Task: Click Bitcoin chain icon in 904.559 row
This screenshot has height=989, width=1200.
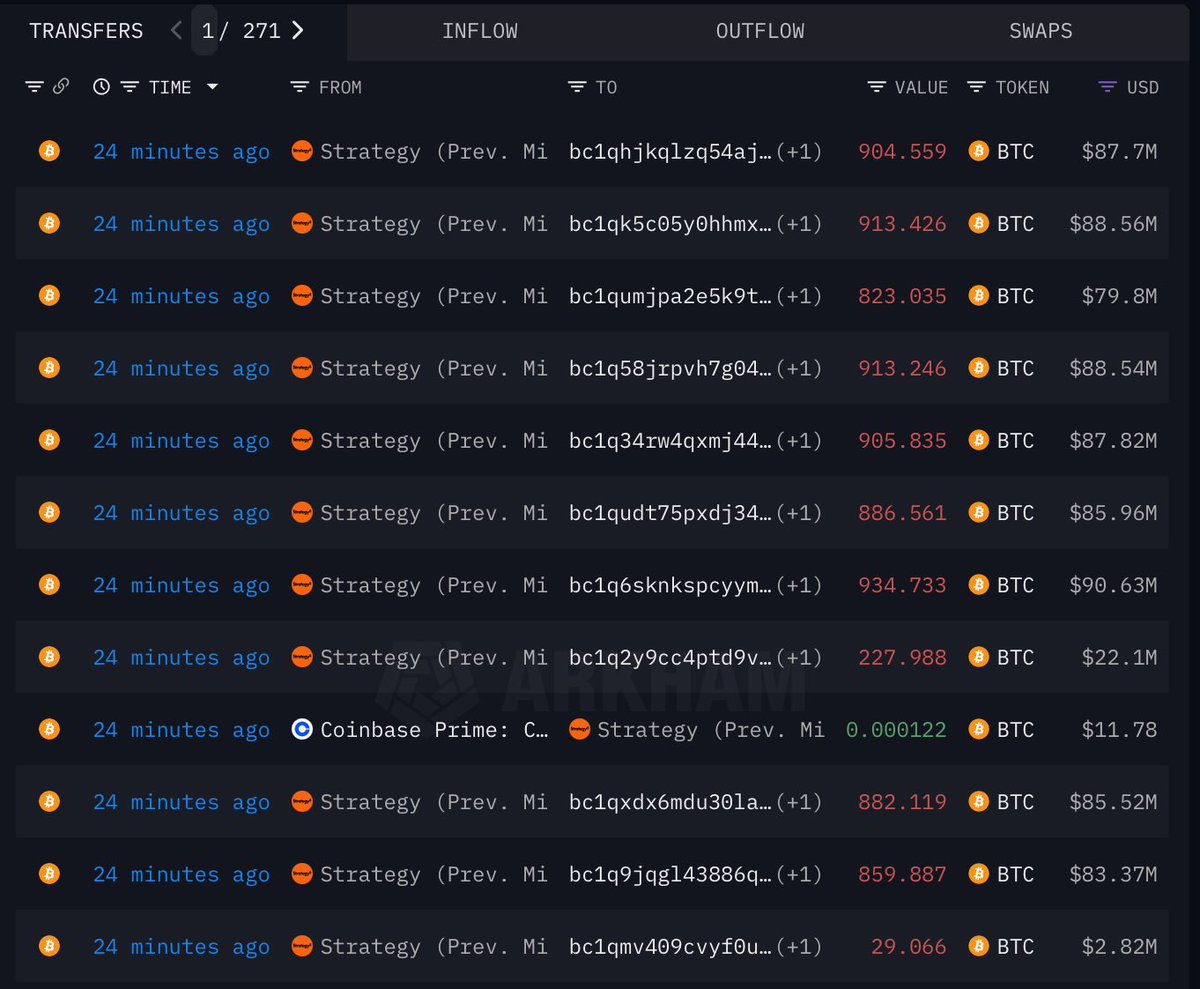Action: tap(49, 151)
